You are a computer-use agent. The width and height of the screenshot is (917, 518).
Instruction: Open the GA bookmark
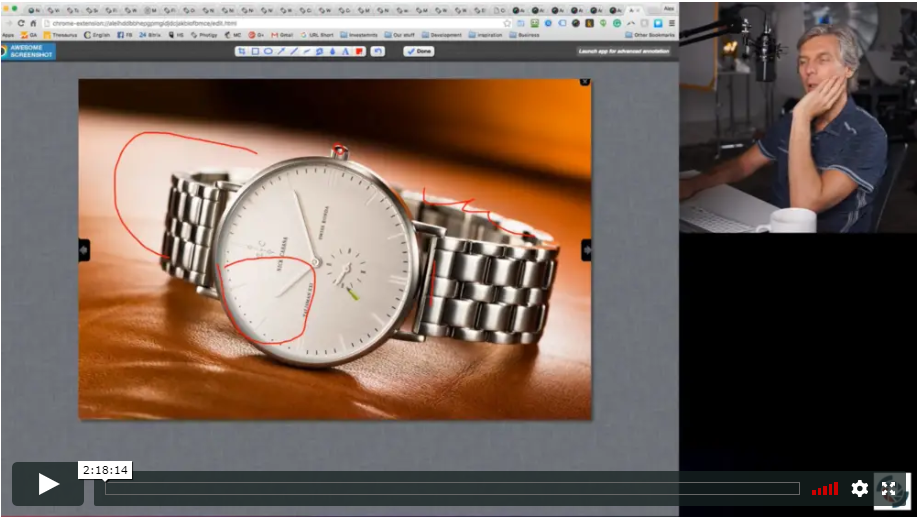pos(29,35)
